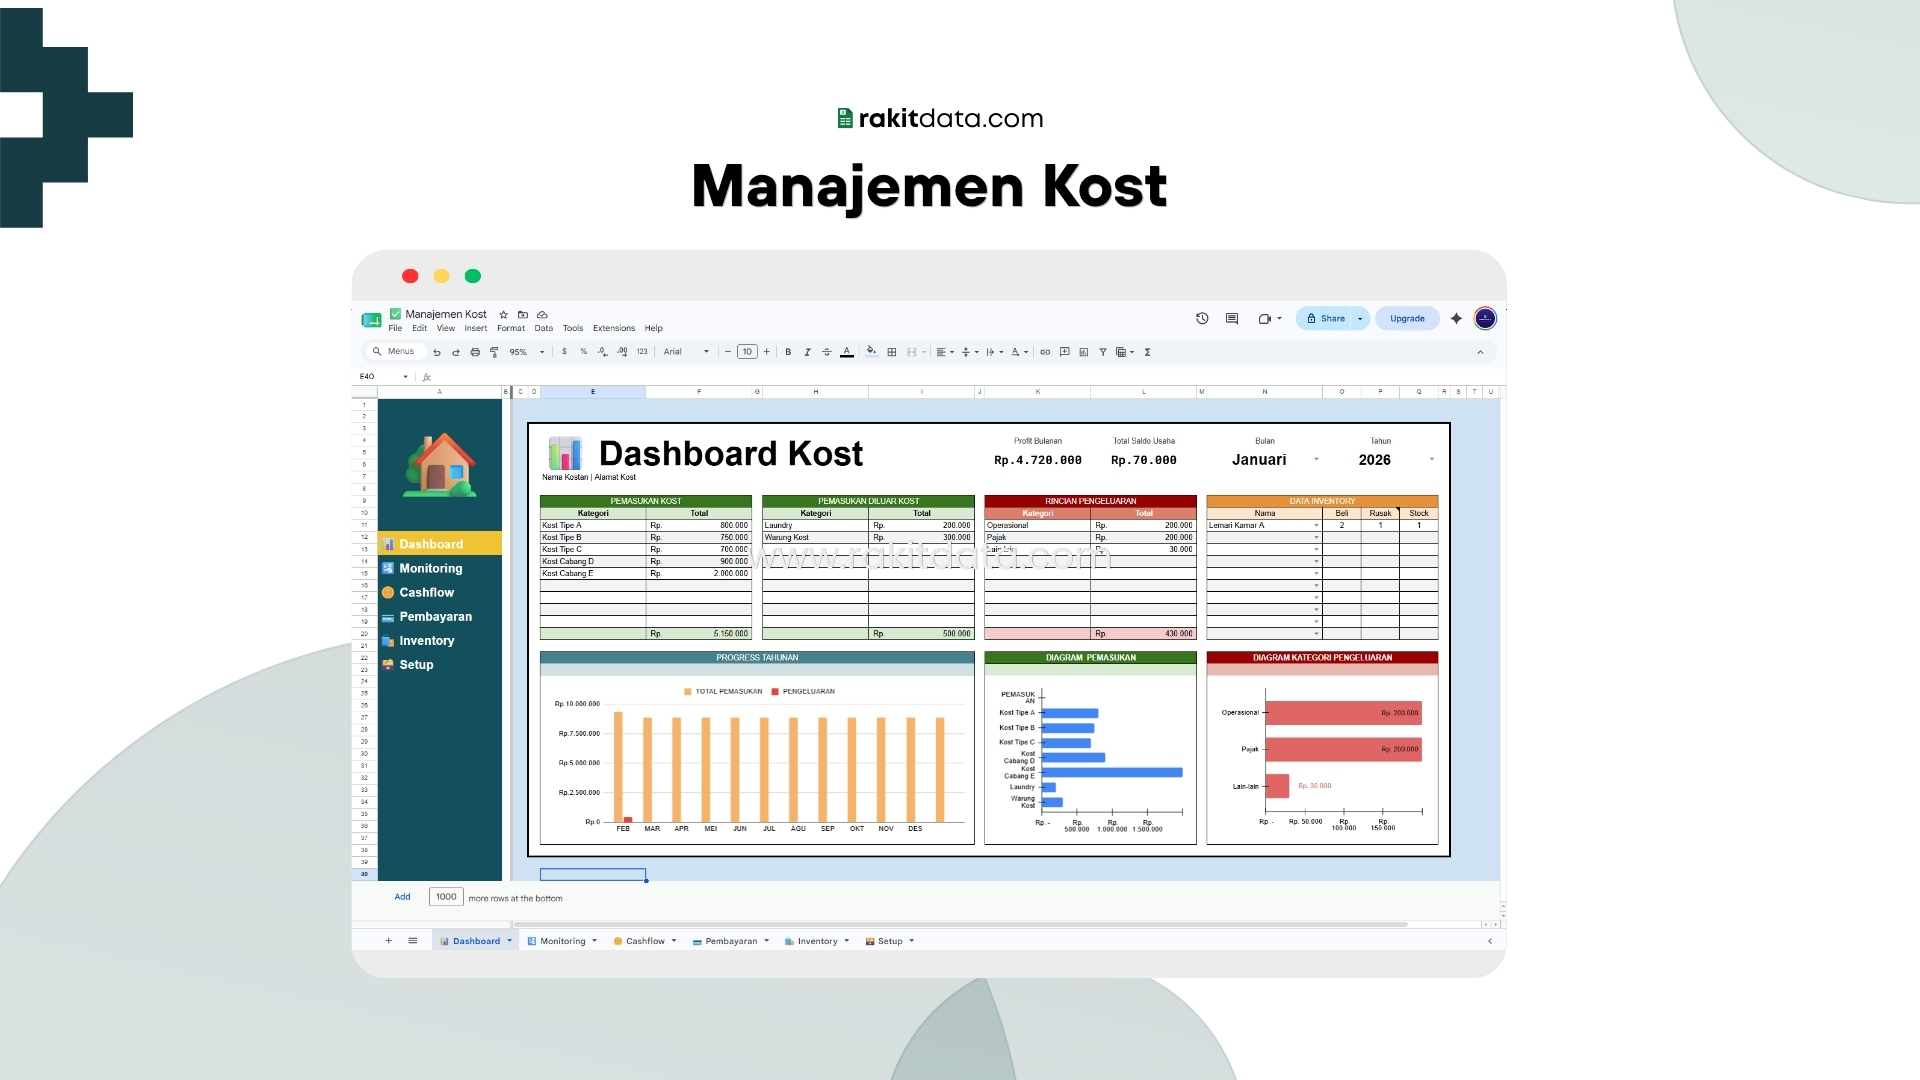Open the Google account avatar
Viewport: 1920px width, 1080px height.
[x=1485, y=318]
